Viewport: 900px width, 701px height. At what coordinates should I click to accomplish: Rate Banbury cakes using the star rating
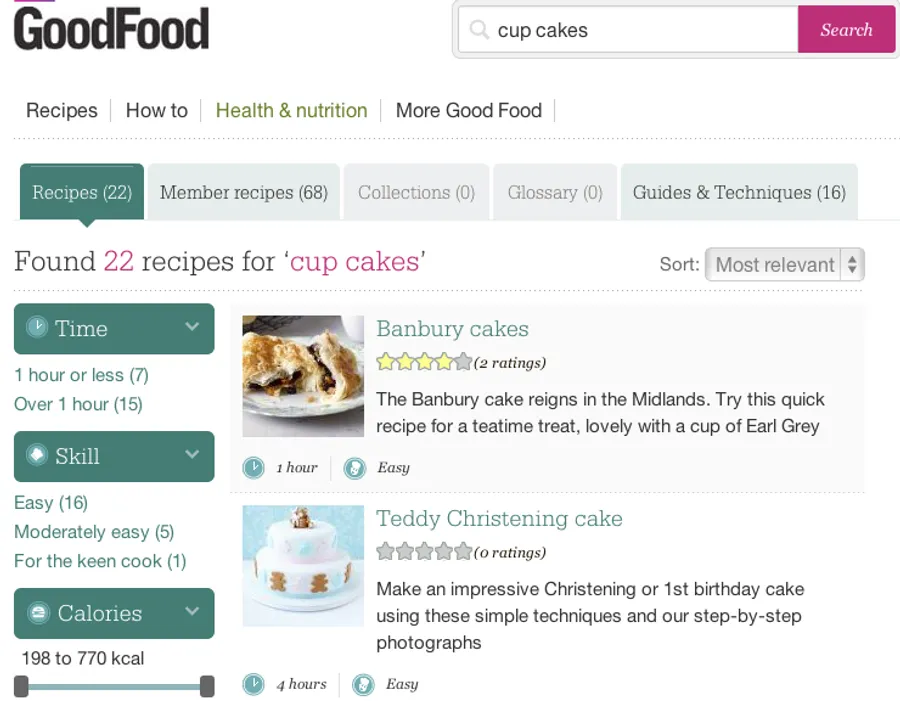click(424, 362)
